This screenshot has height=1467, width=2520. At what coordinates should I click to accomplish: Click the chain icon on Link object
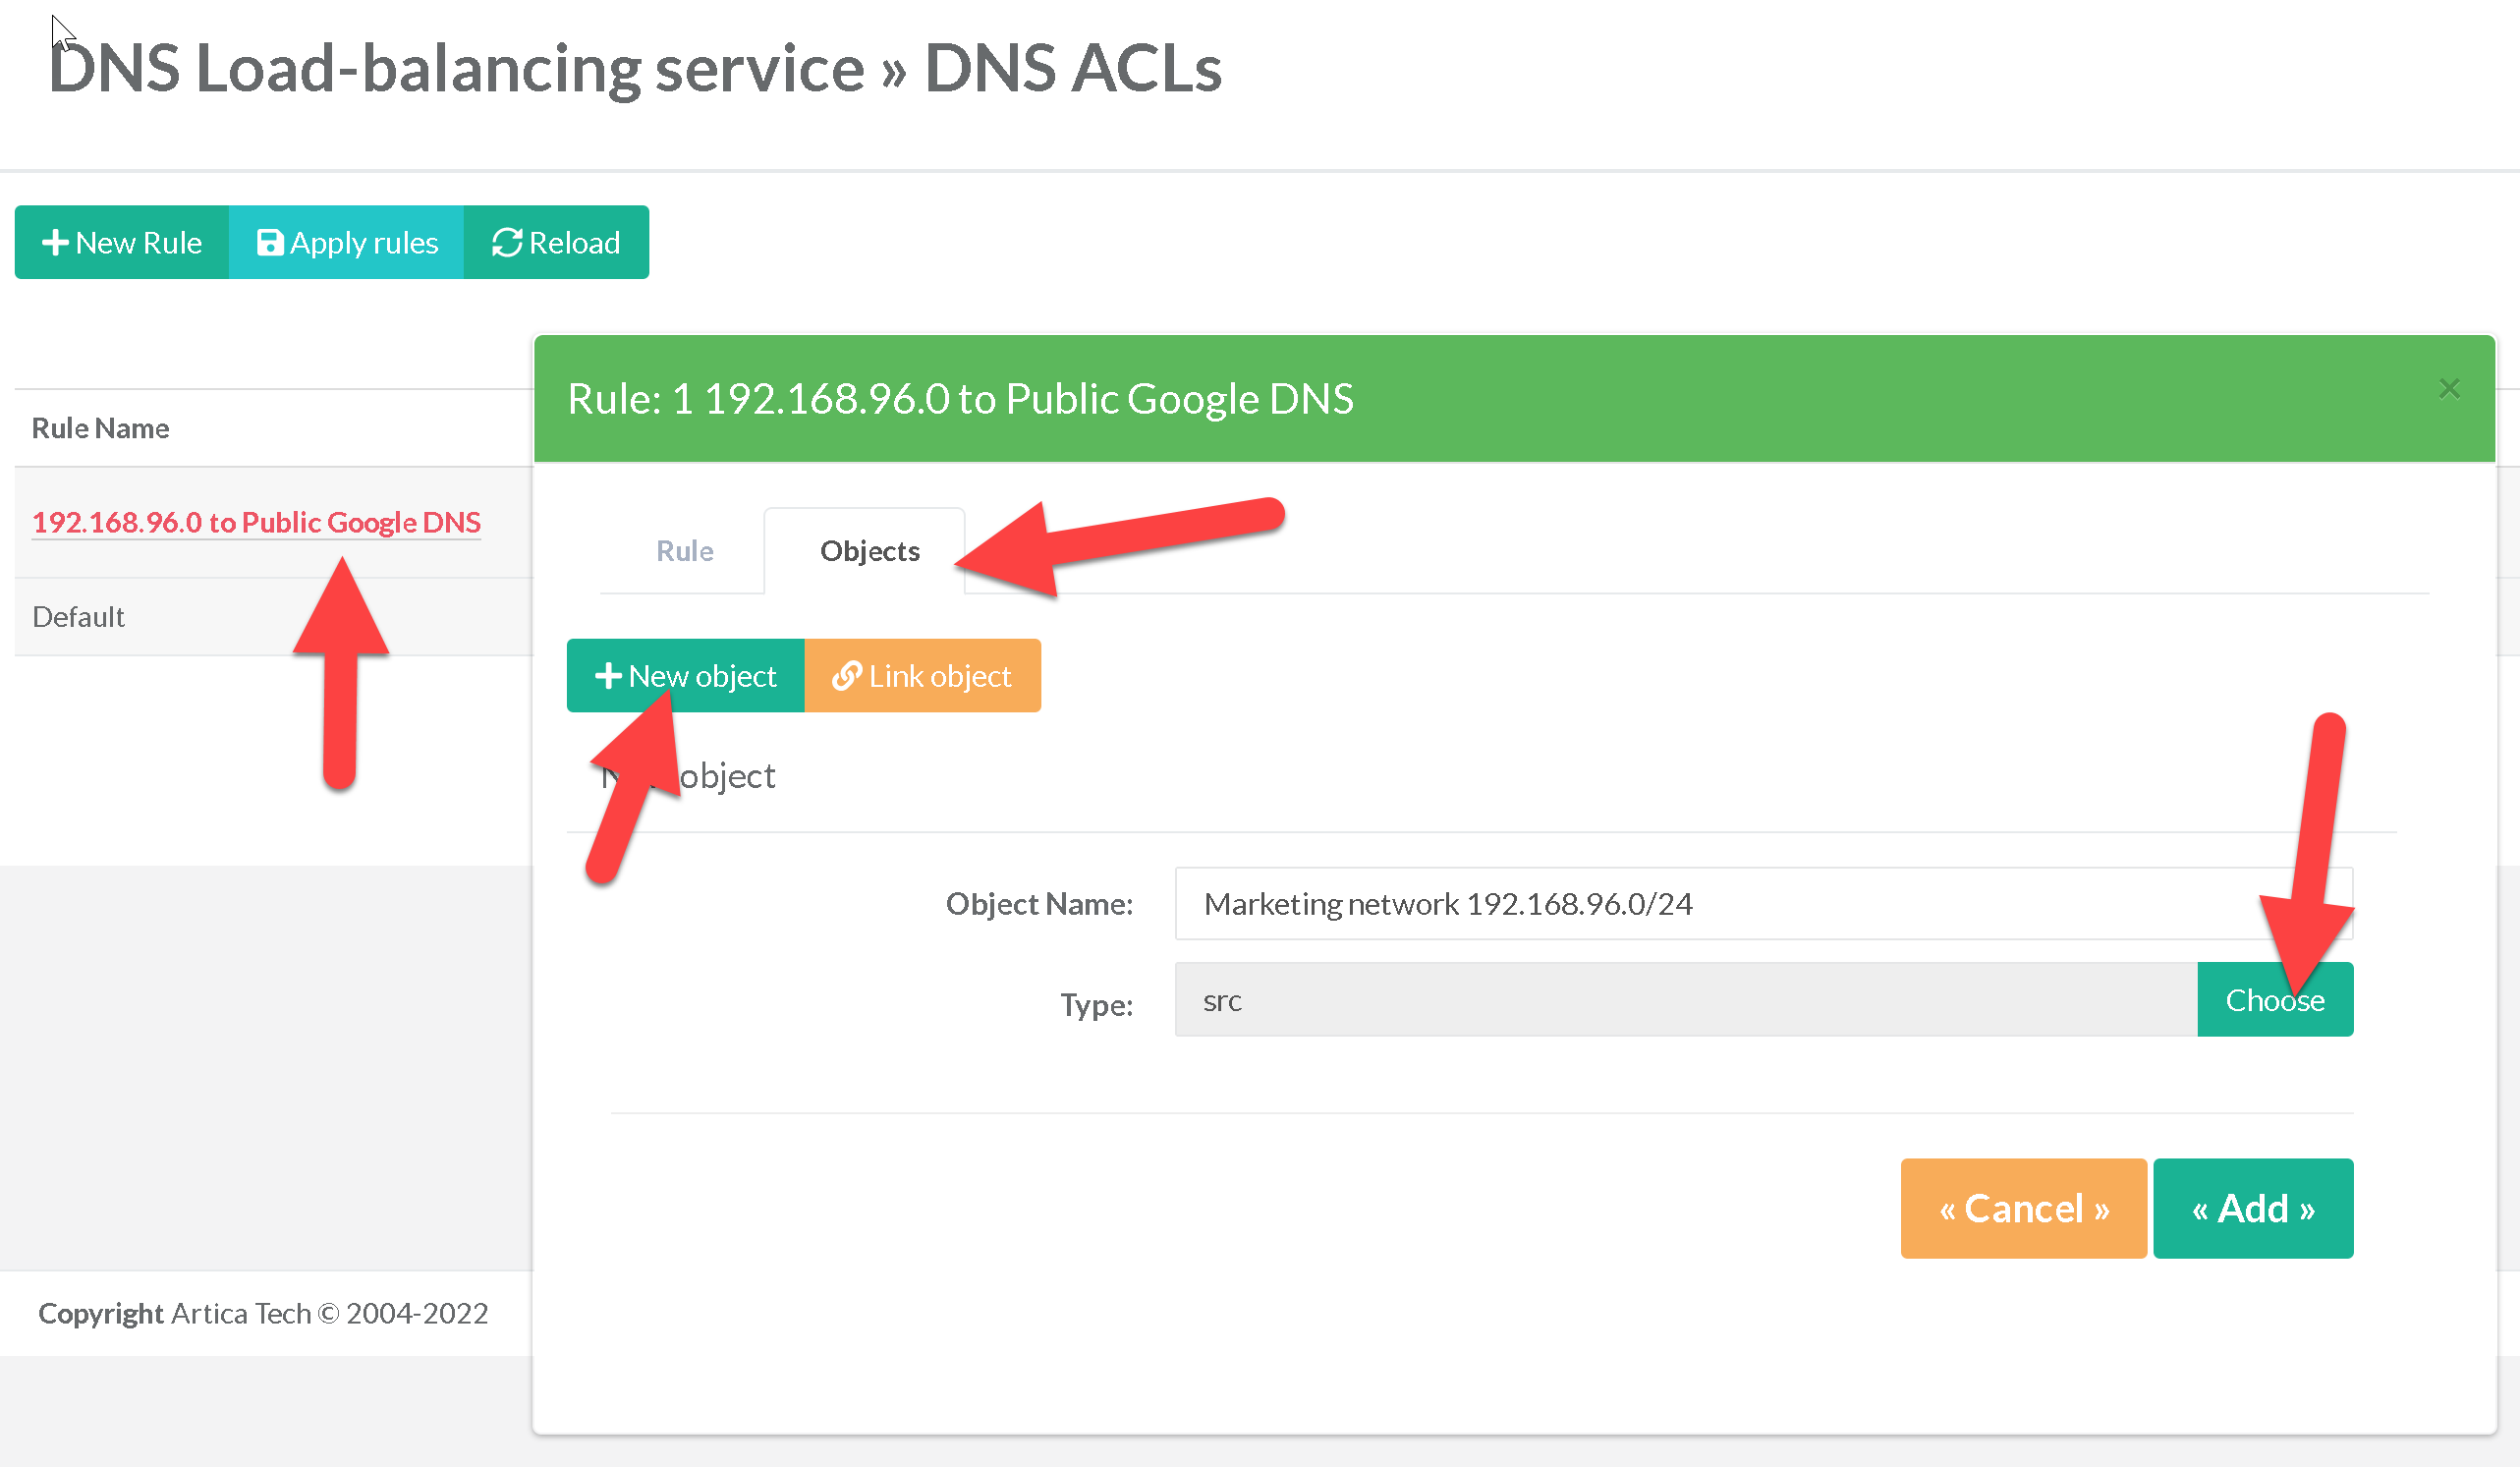[x=847, y=676]
